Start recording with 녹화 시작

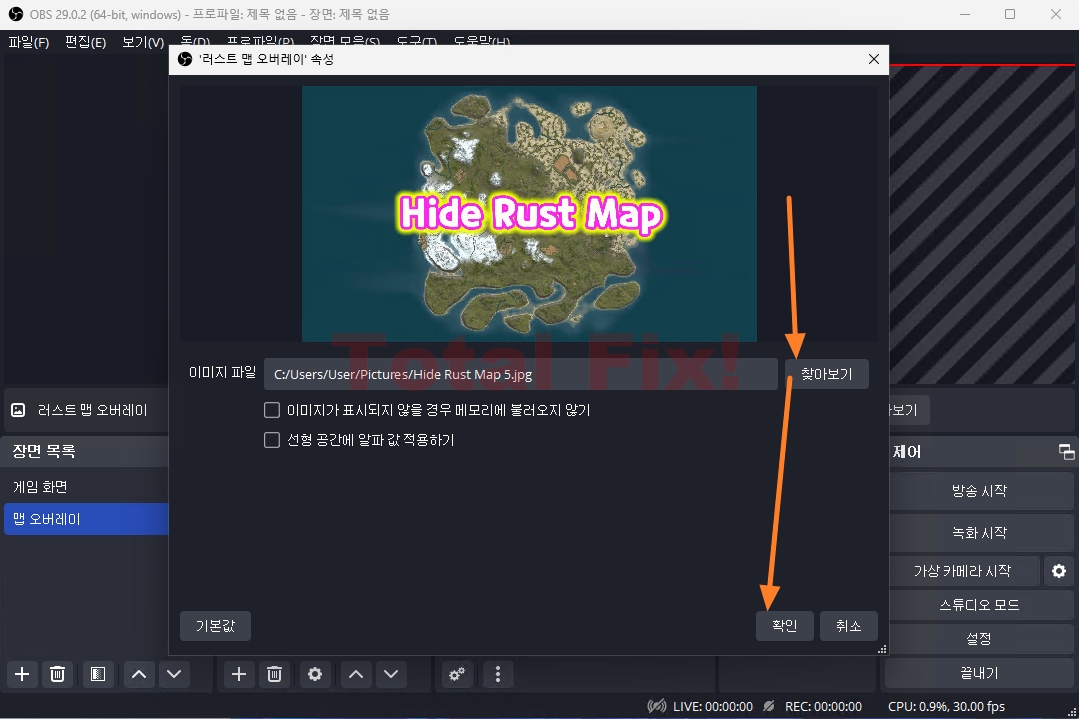(979, 533)
